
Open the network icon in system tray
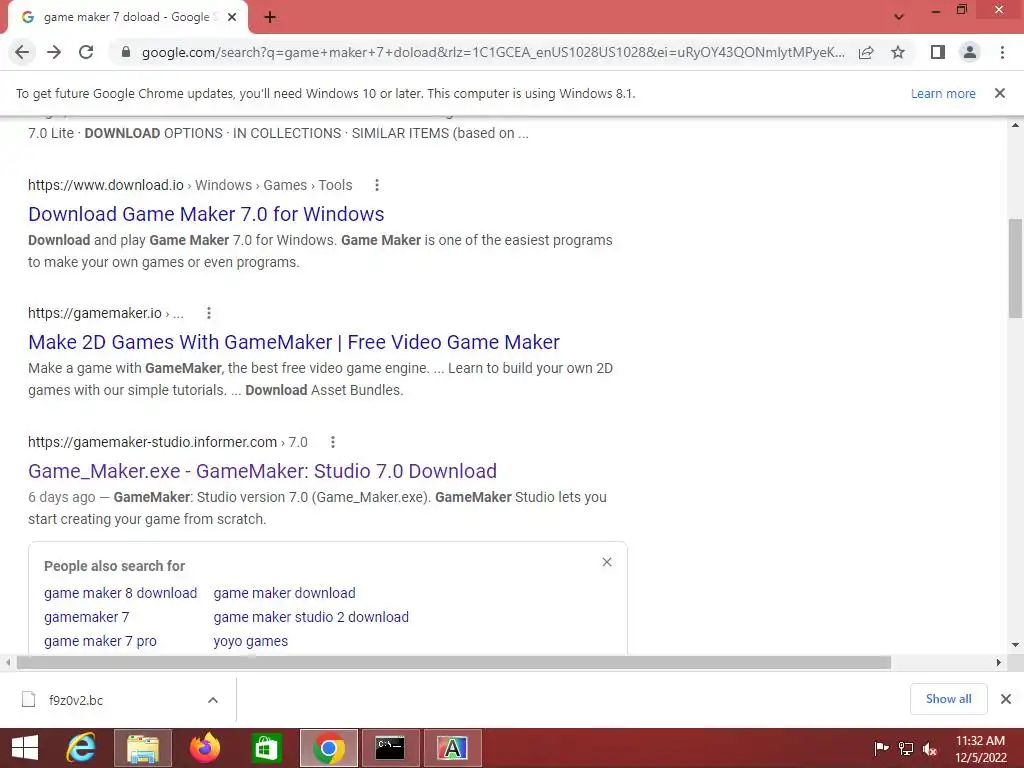pyautogui.click(x=906, y=748)
